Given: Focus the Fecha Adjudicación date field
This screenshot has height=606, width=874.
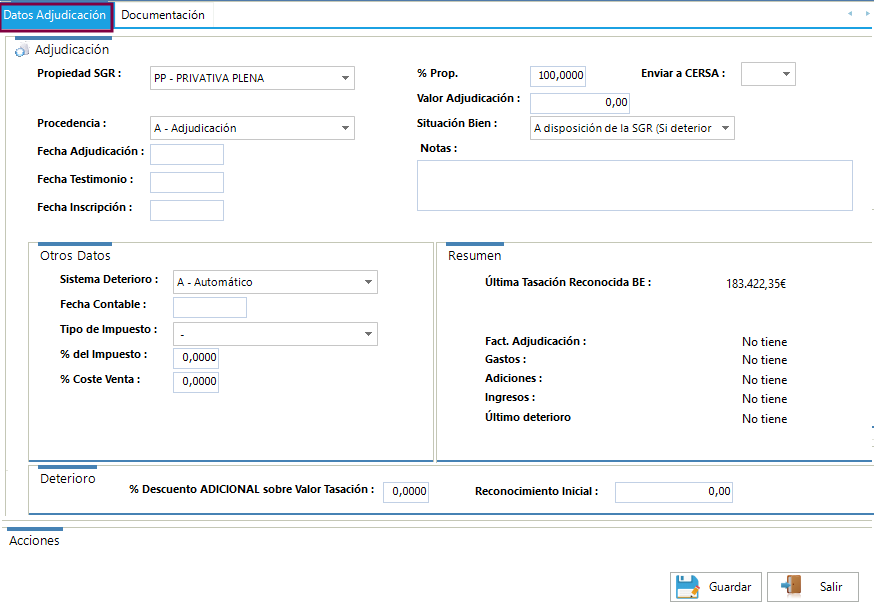Looking at the screenshot, I should (187, 154).
